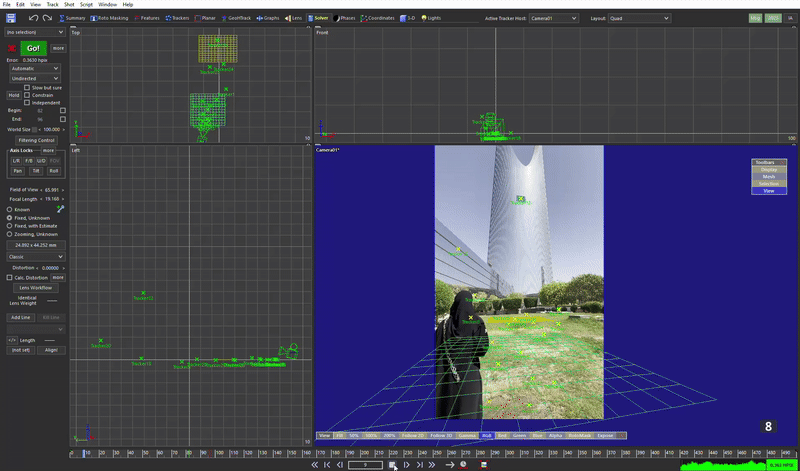Click the clock playback-rate icon
This screenshot has width=800, height=471.
[463, 464]
